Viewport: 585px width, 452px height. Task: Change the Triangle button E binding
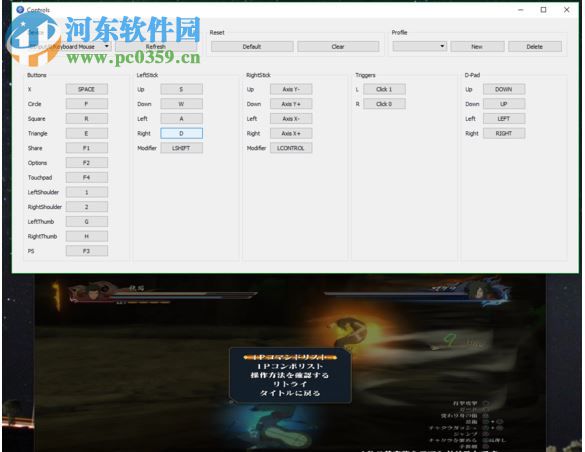87,134
